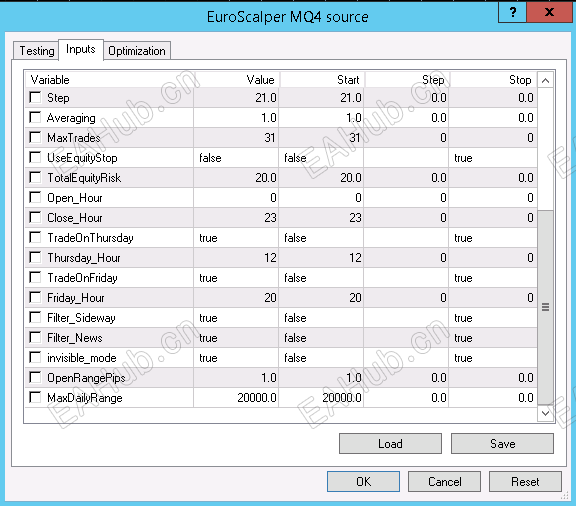Open the Filter_News value true cell

pyautogui.click(x=236, y=338)
